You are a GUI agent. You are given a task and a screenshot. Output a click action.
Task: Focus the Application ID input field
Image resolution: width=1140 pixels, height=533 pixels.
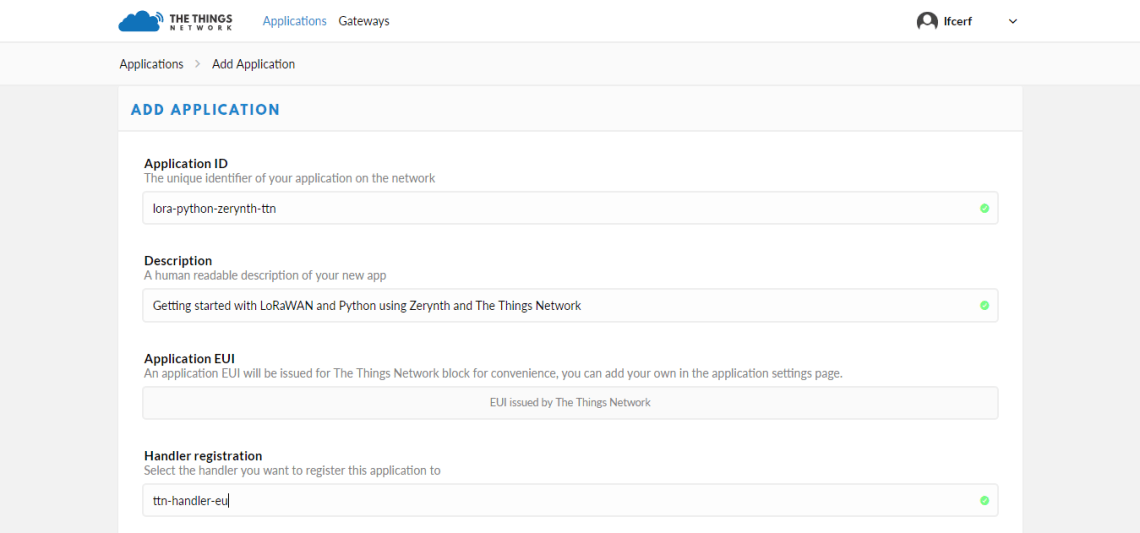coord(570,208)
